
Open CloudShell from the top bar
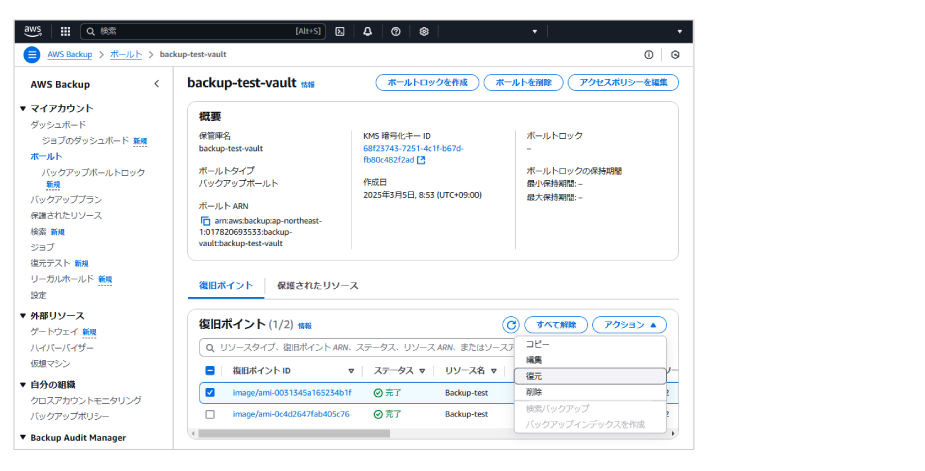(340, 31)
